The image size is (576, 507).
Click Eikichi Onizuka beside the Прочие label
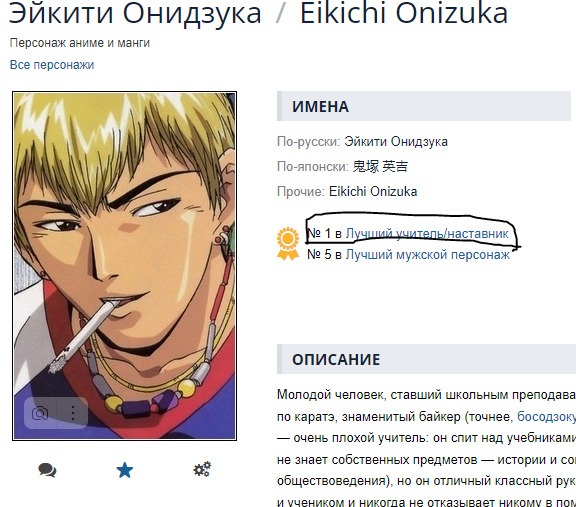pyautogui.click(x=373, y=191)
